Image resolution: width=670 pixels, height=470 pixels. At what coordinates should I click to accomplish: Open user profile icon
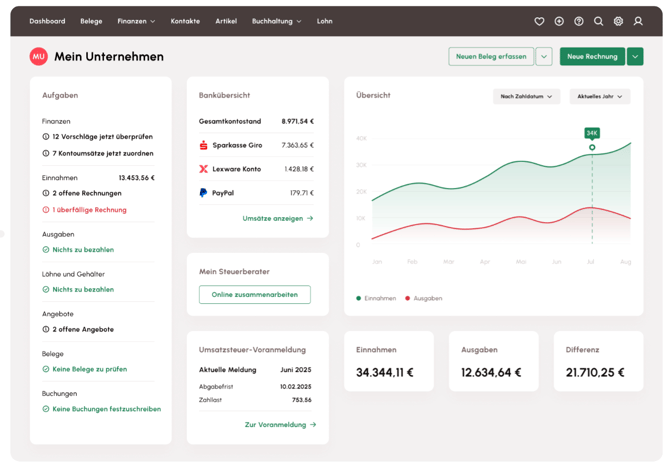pos(638,21)
